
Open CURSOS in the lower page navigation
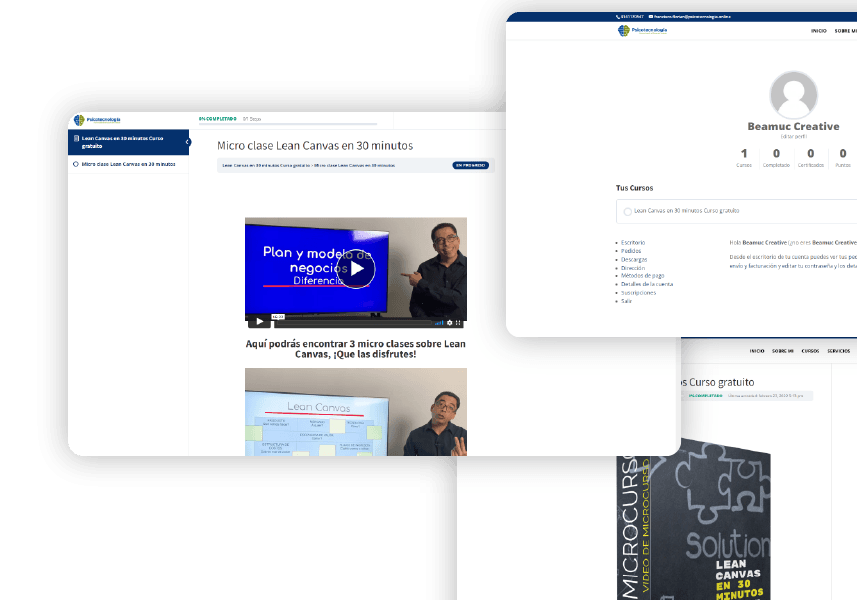(810, 351)
